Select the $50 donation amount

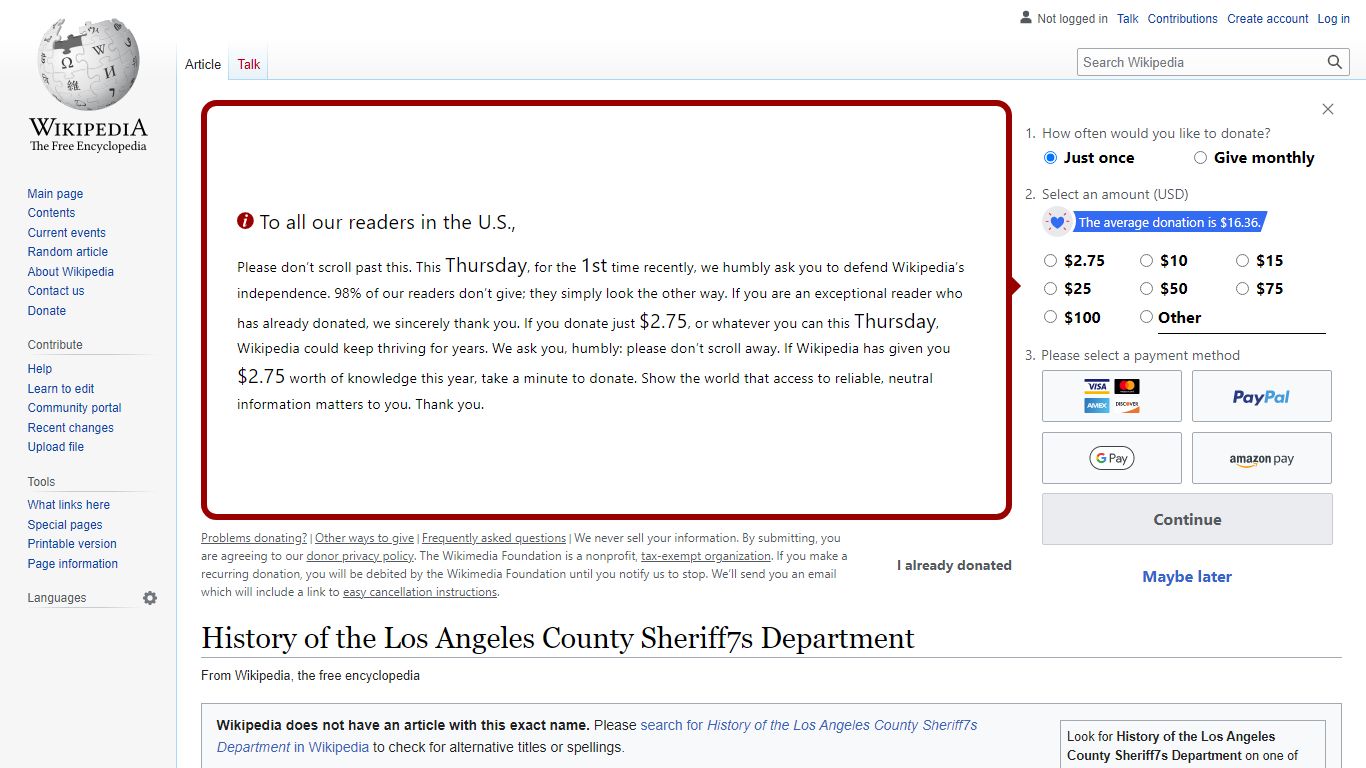point(1146,289)
